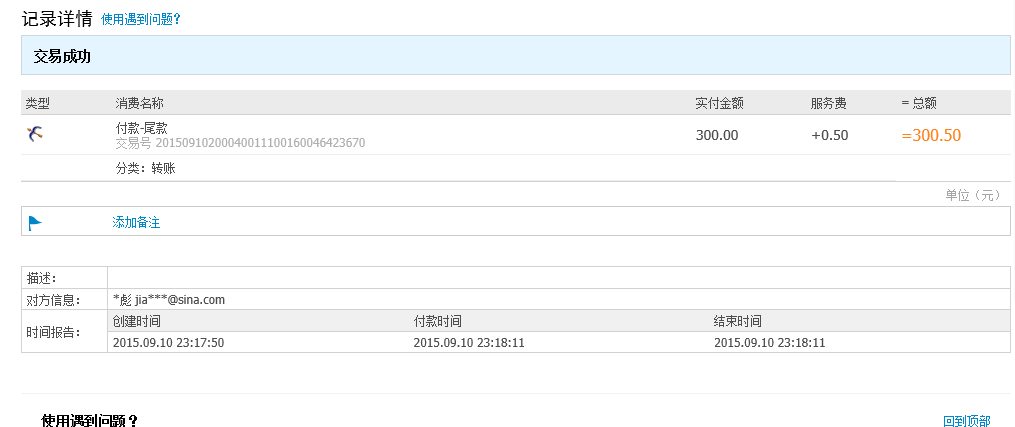
Task: Click the 创建时间 header cell
Action: click(137, 321)
